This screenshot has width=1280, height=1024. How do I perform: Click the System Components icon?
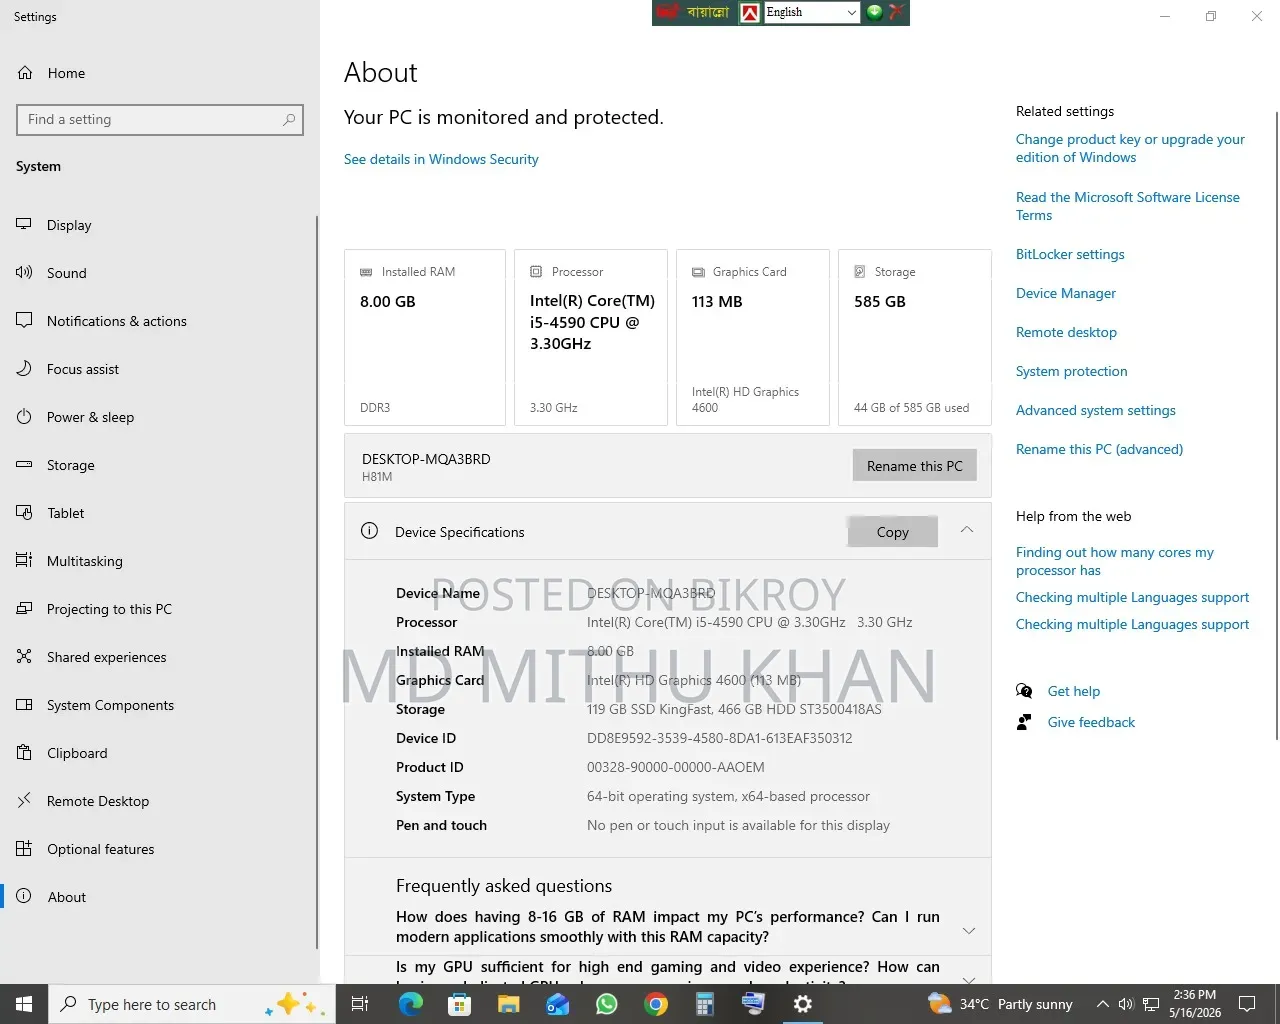click(x=24, y=705)
